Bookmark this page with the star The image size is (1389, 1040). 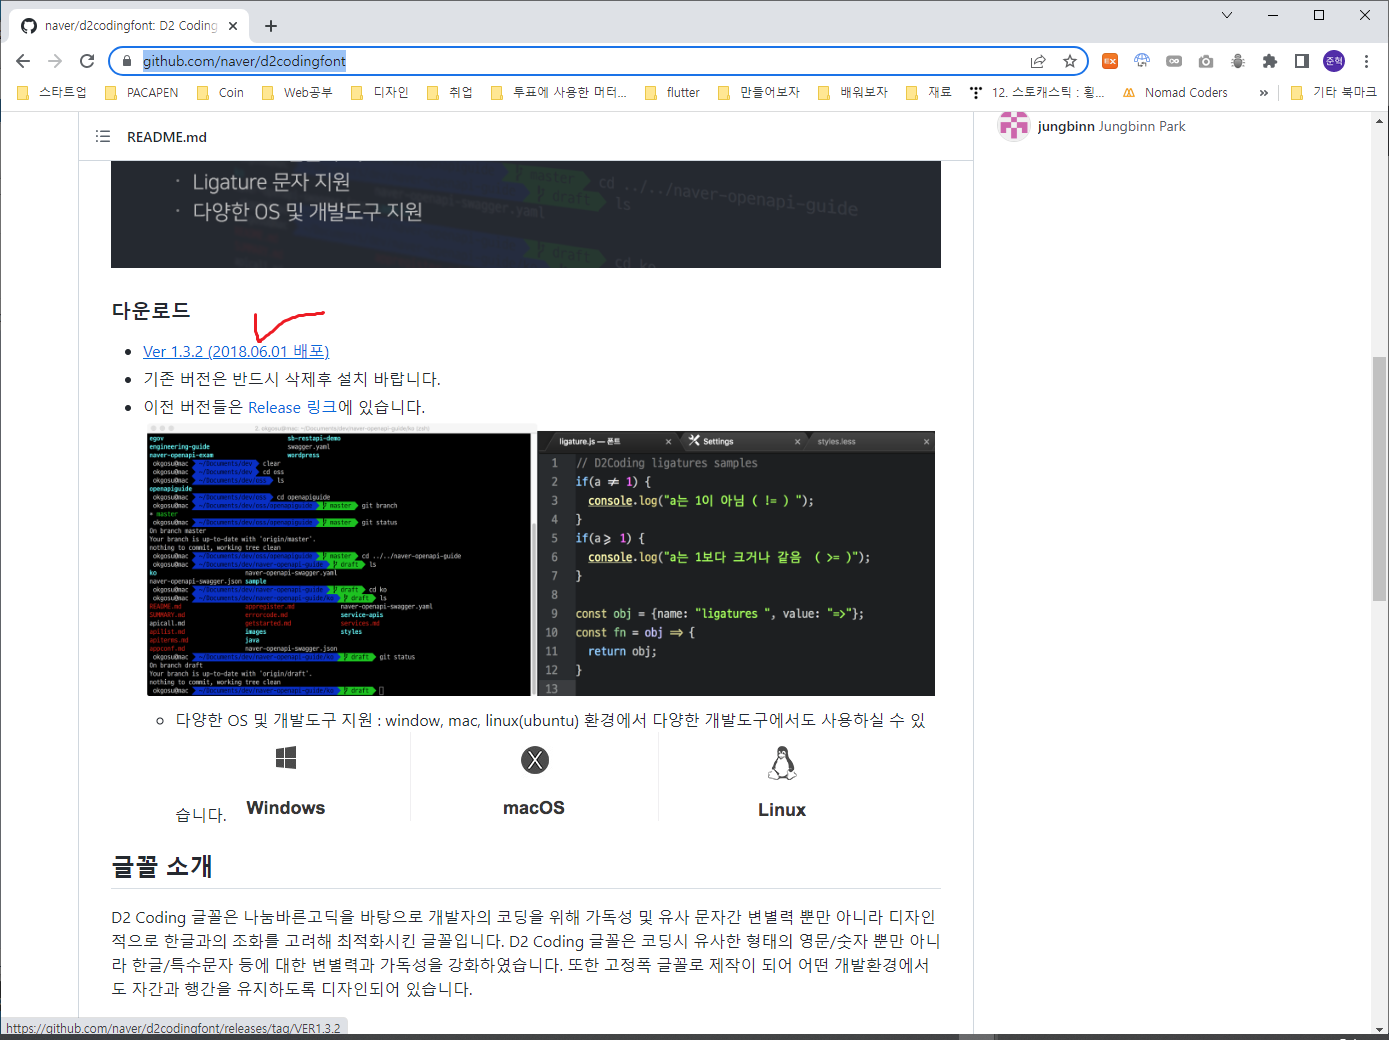[1070, 61]
